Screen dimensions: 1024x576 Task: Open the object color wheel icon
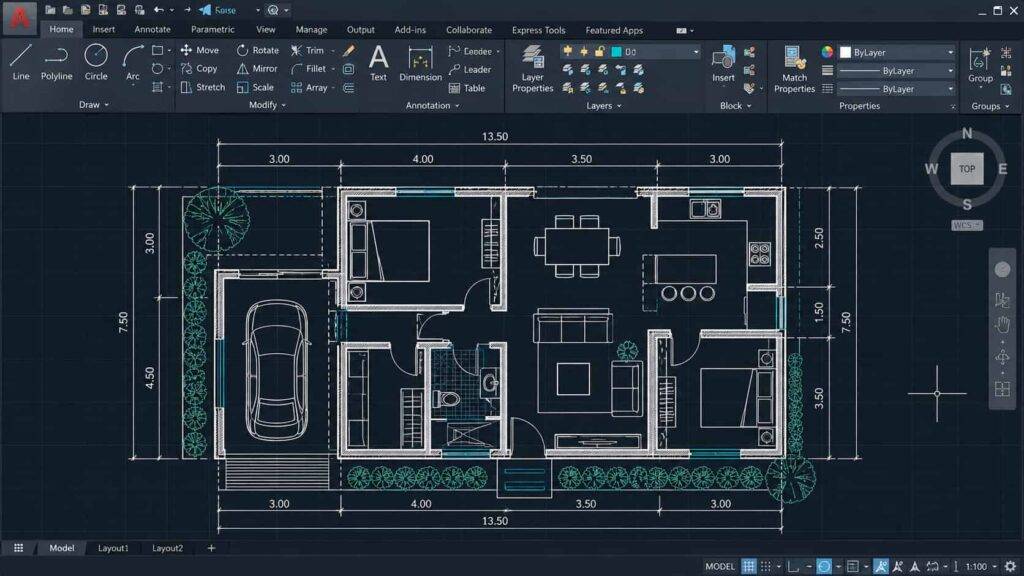[827, 52]
